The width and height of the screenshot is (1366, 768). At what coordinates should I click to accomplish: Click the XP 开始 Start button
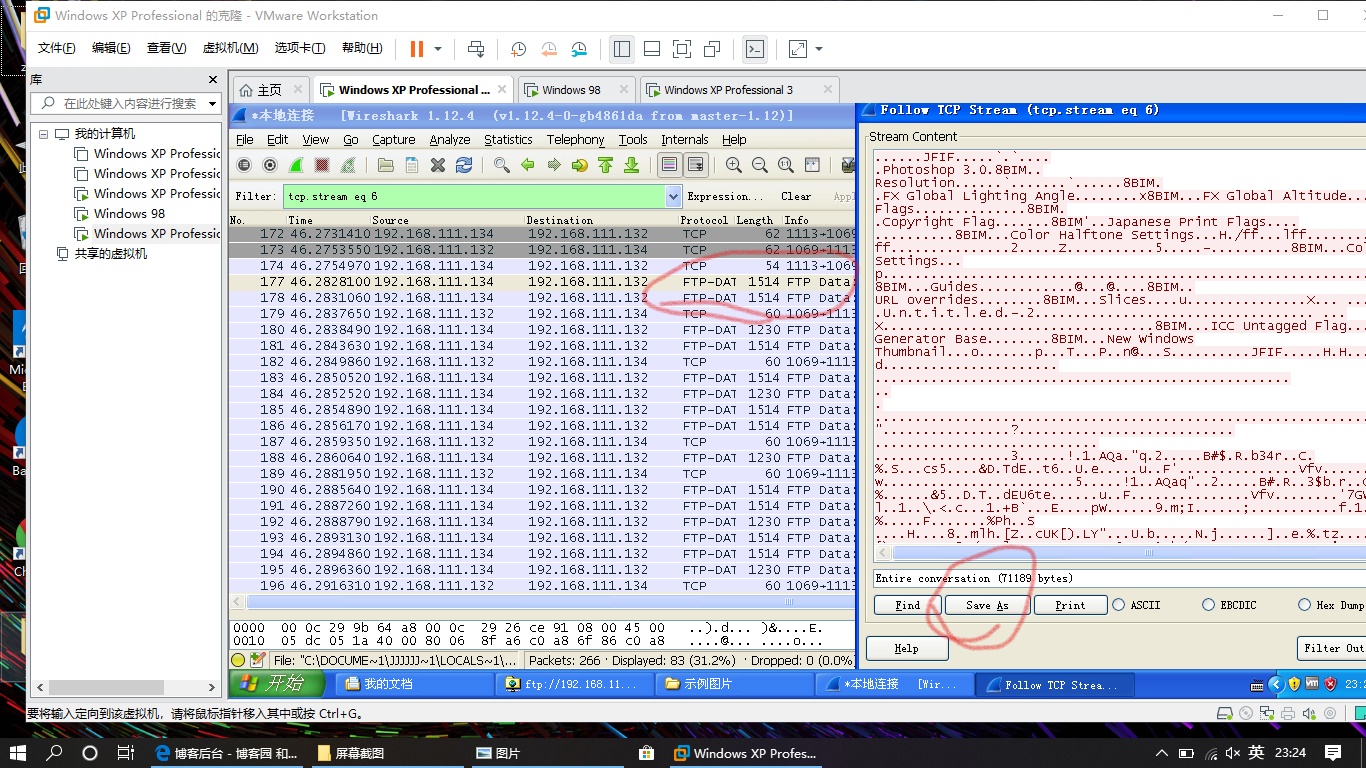click(x=277, y=684)
